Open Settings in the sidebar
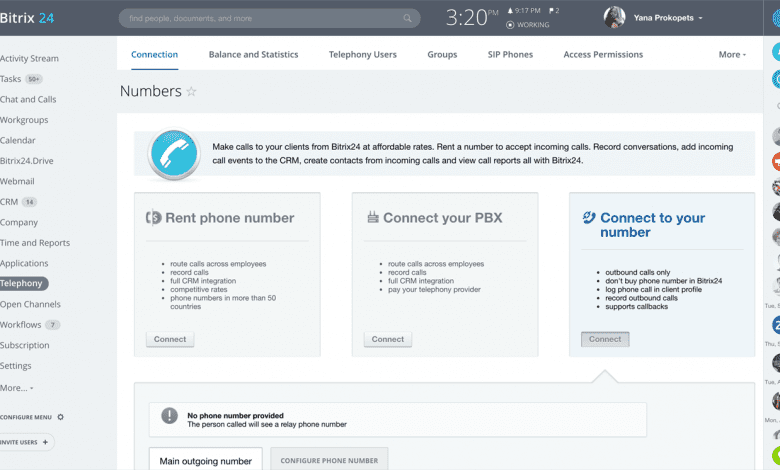The height and width of the screenshot is (470, 780). (16, 366)
